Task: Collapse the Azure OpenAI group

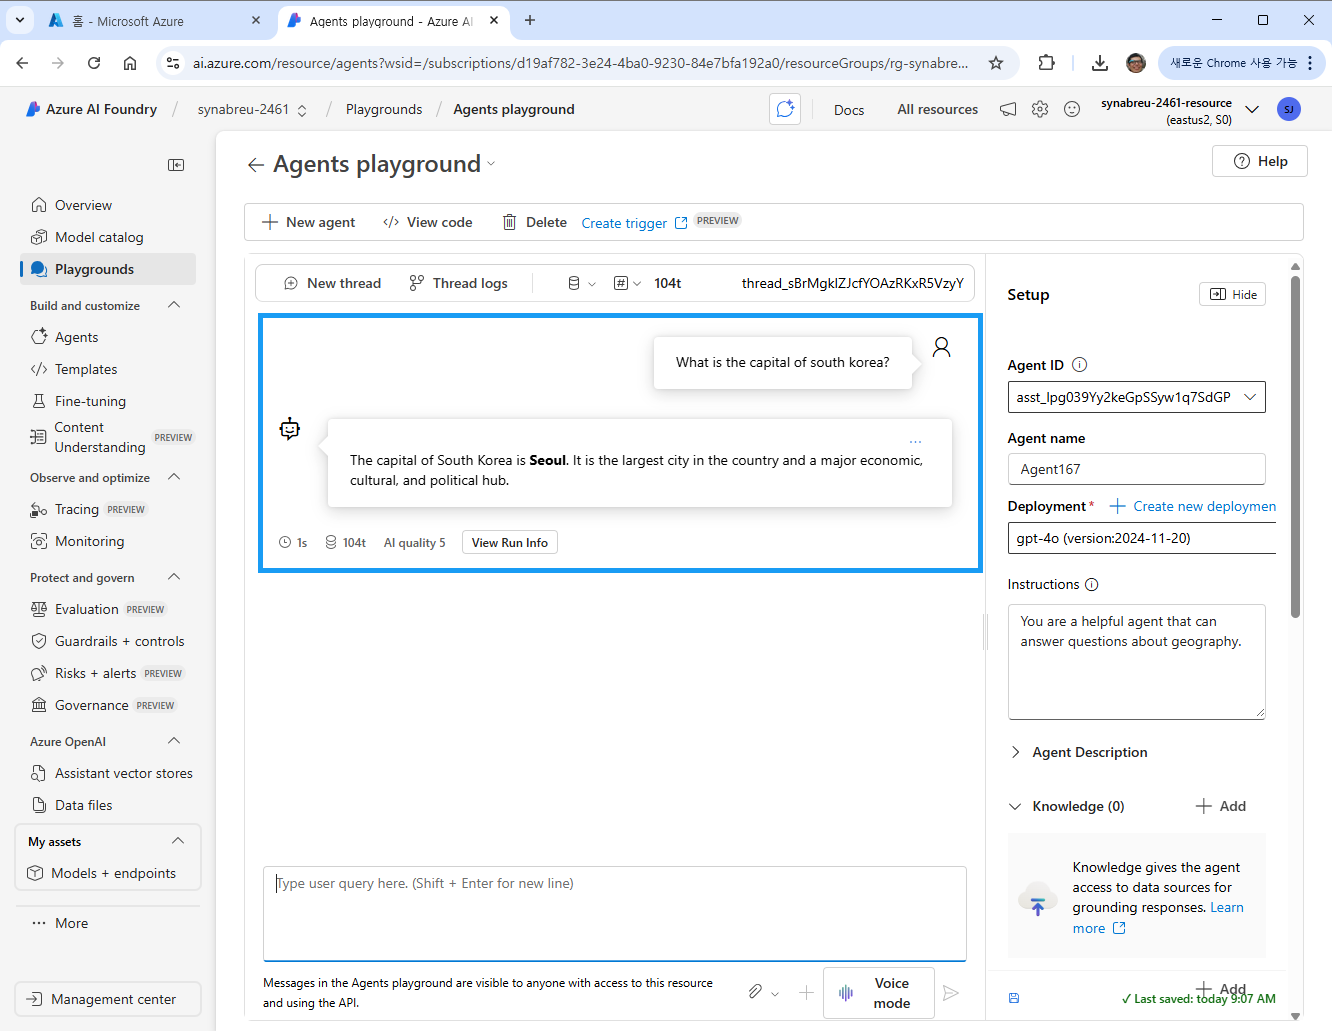Action: (174, 741)
